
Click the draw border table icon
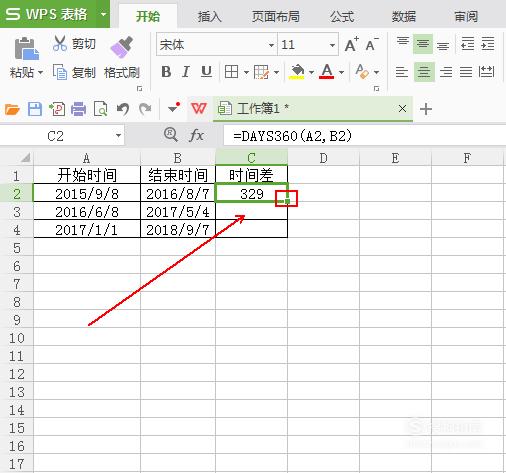[x=261, y=72]
